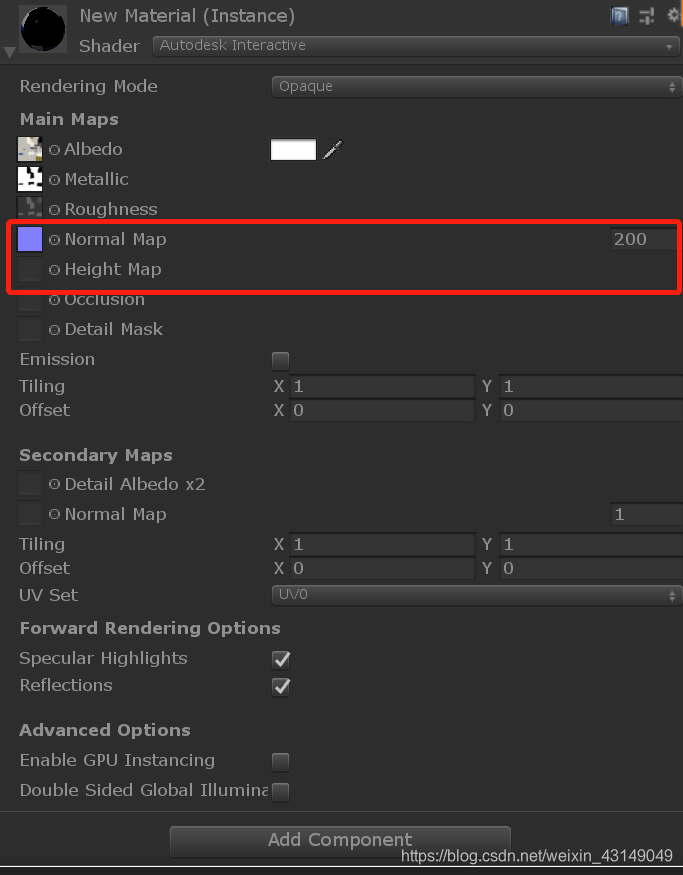
Task: Toggle Specular Highlights checkbox
Action: click(x=281, y=659)
